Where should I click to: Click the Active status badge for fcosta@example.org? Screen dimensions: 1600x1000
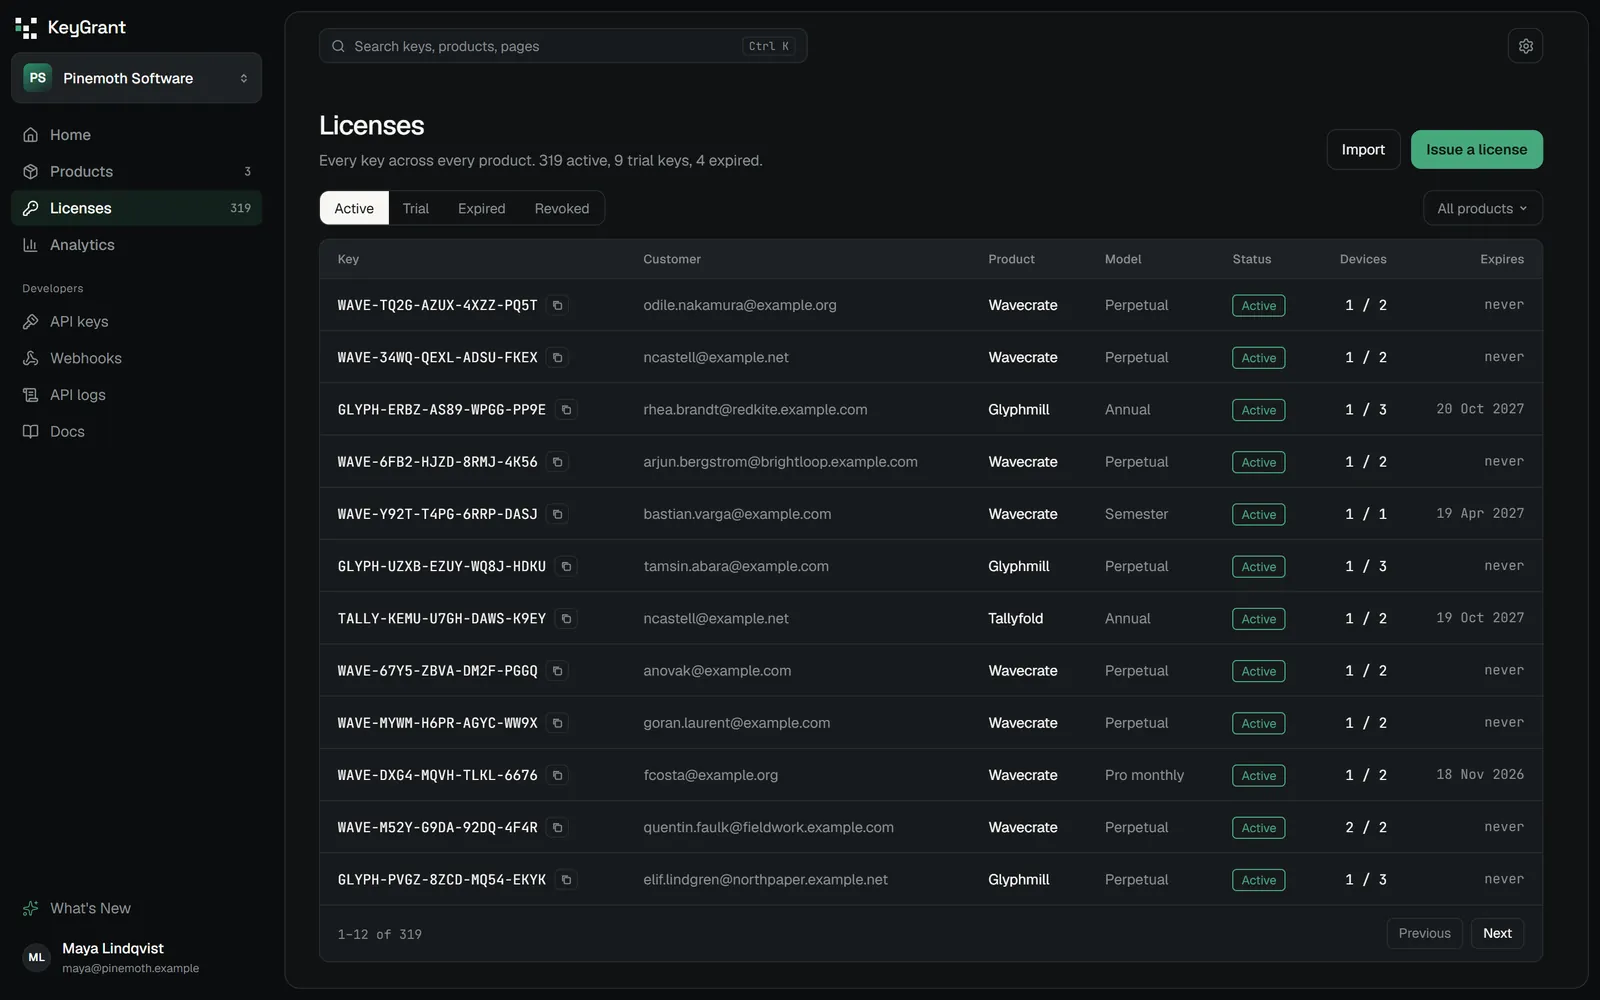click(x=1258, y=776)
